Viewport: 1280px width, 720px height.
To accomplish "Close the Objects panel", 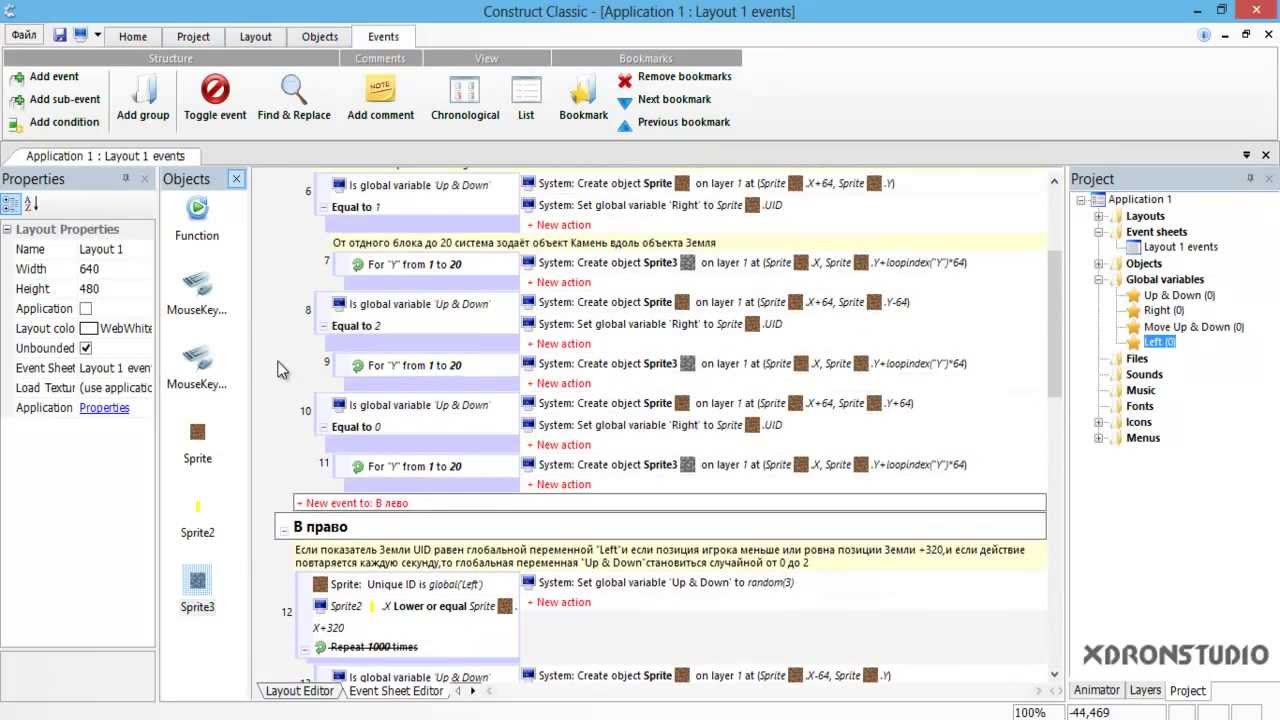I will tap(236, 179).
